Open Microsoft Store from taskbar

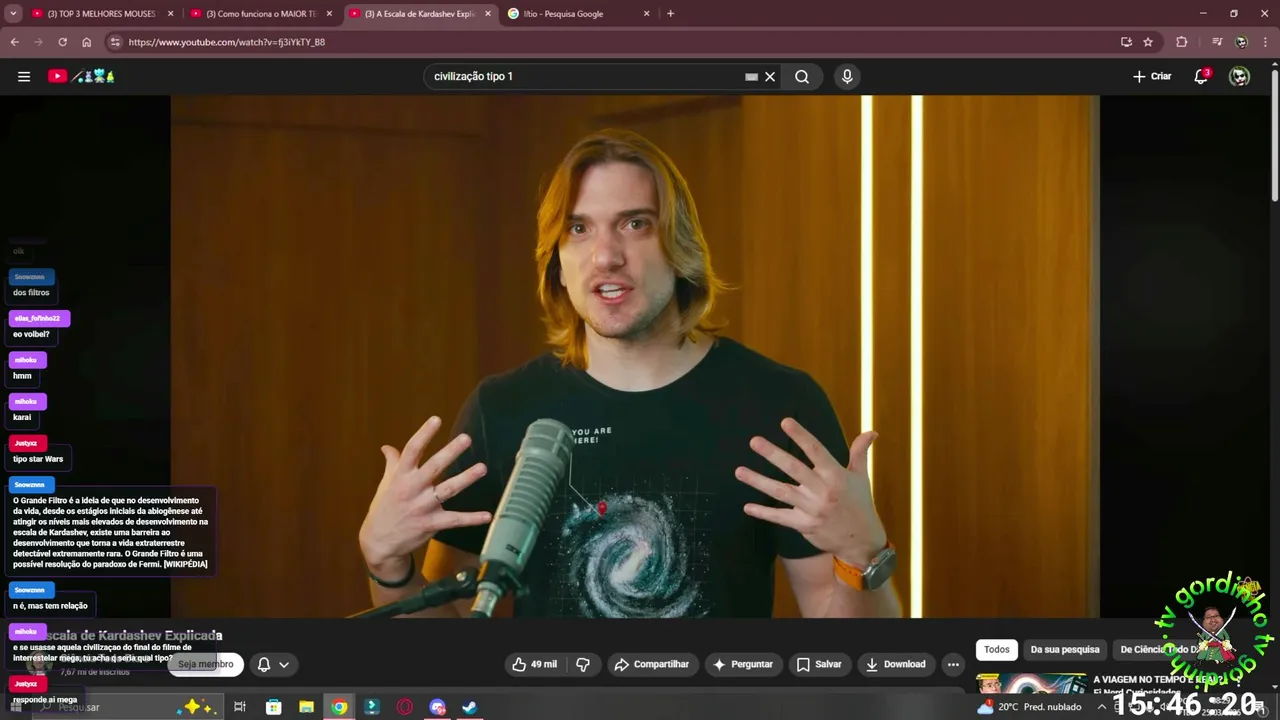[x=273, y=707]
